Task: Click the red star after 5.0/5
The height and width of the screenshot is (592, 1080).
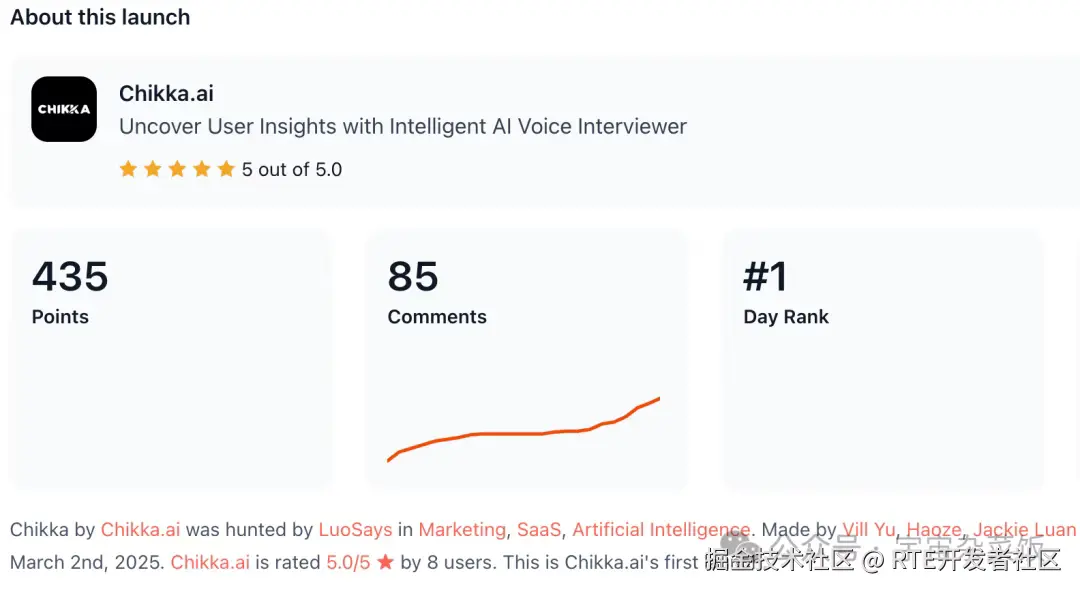Action: point(385,563)
